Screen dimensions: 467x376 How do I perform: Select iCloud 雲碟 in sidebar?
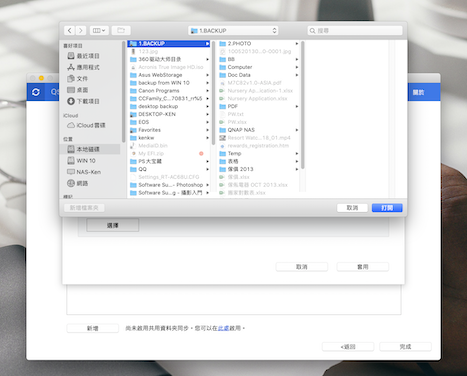[86, 125]
